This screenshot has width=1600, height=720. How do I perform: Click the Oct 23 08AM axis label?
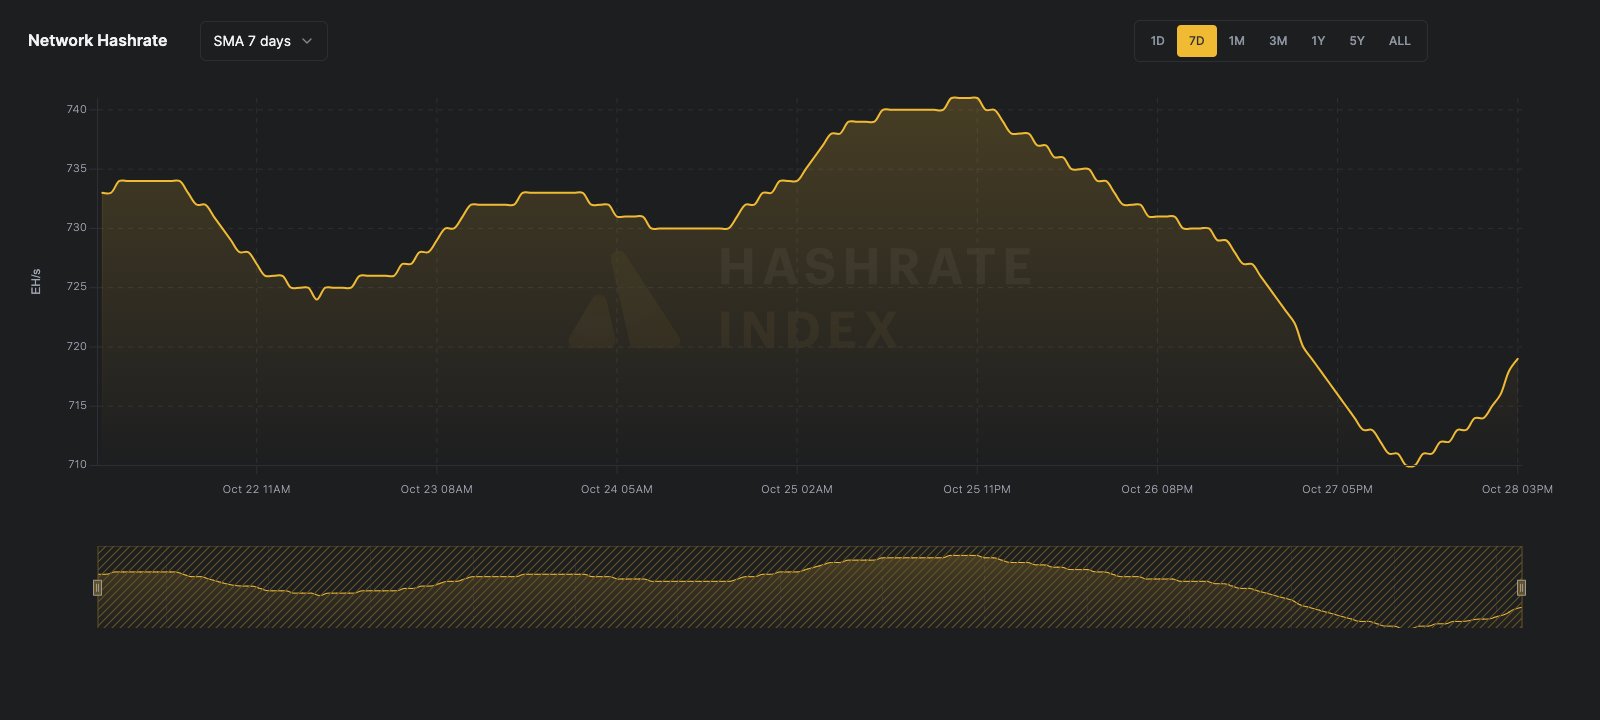[437, 489]
